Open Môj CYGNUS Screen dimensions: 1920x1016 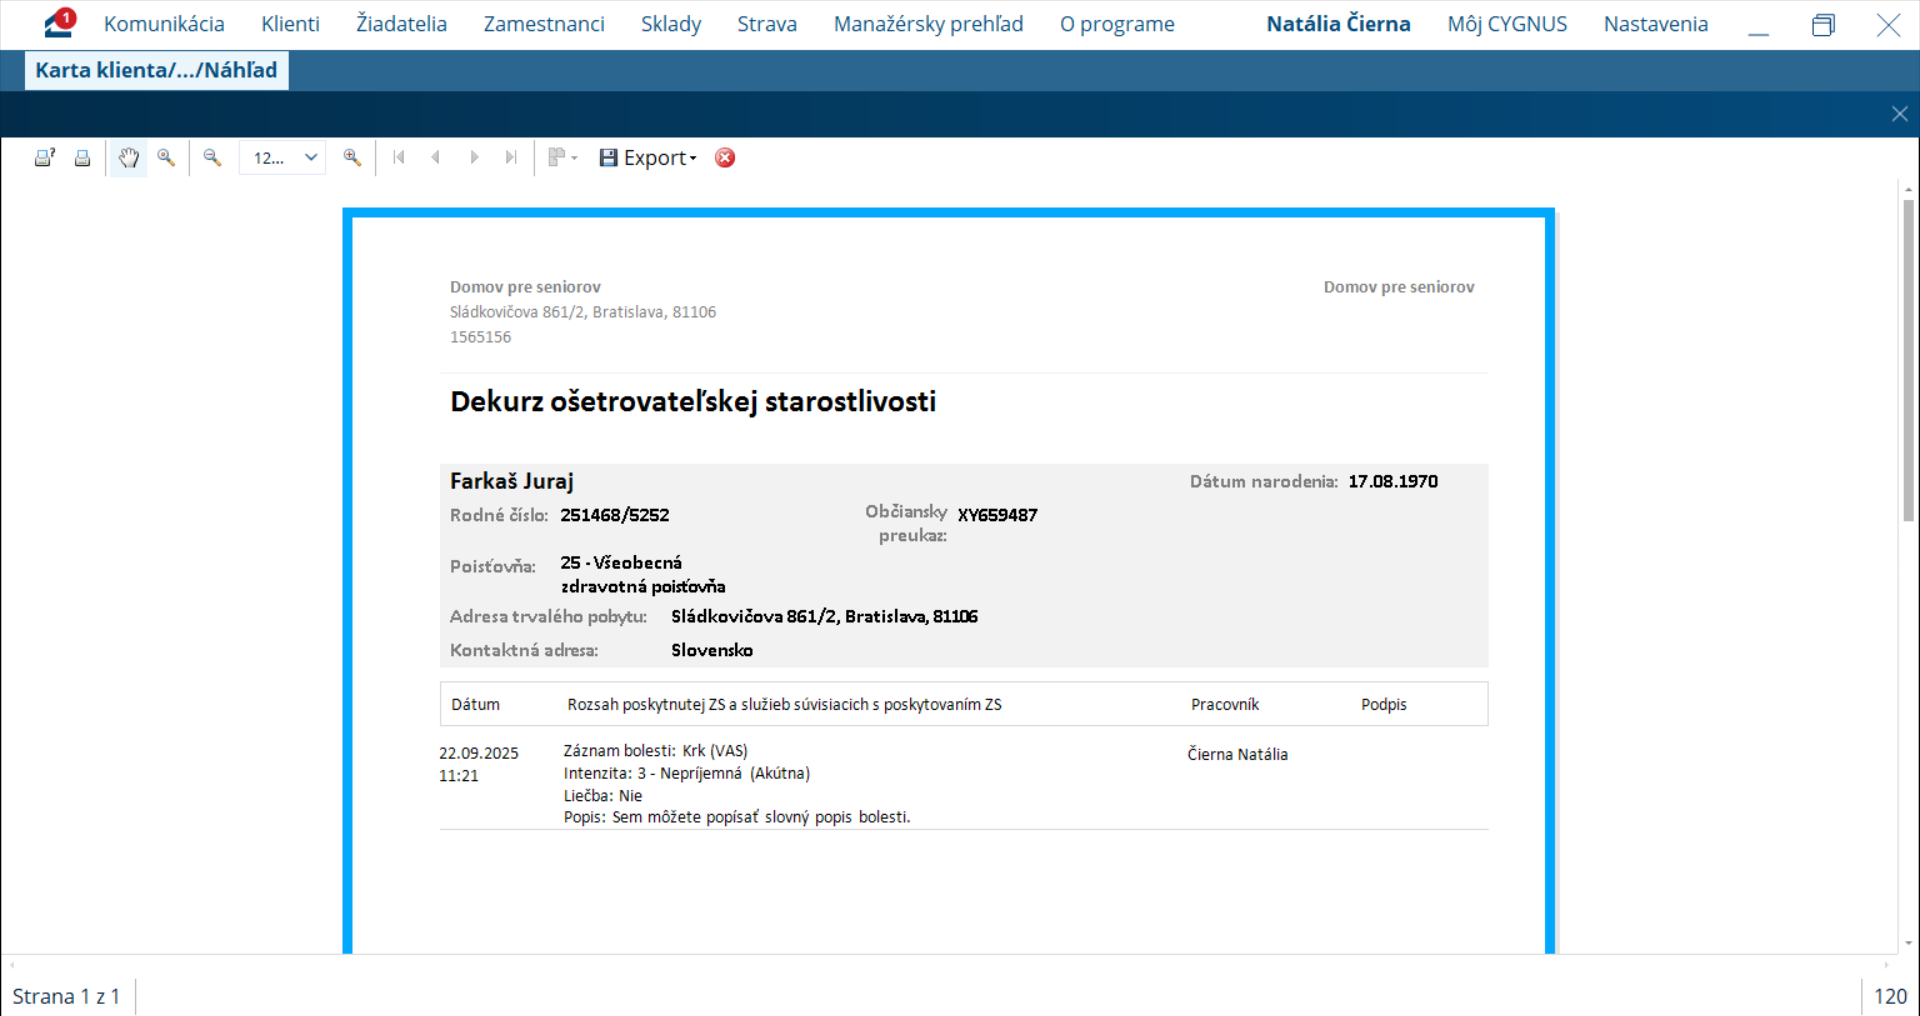coord(1507,24)
